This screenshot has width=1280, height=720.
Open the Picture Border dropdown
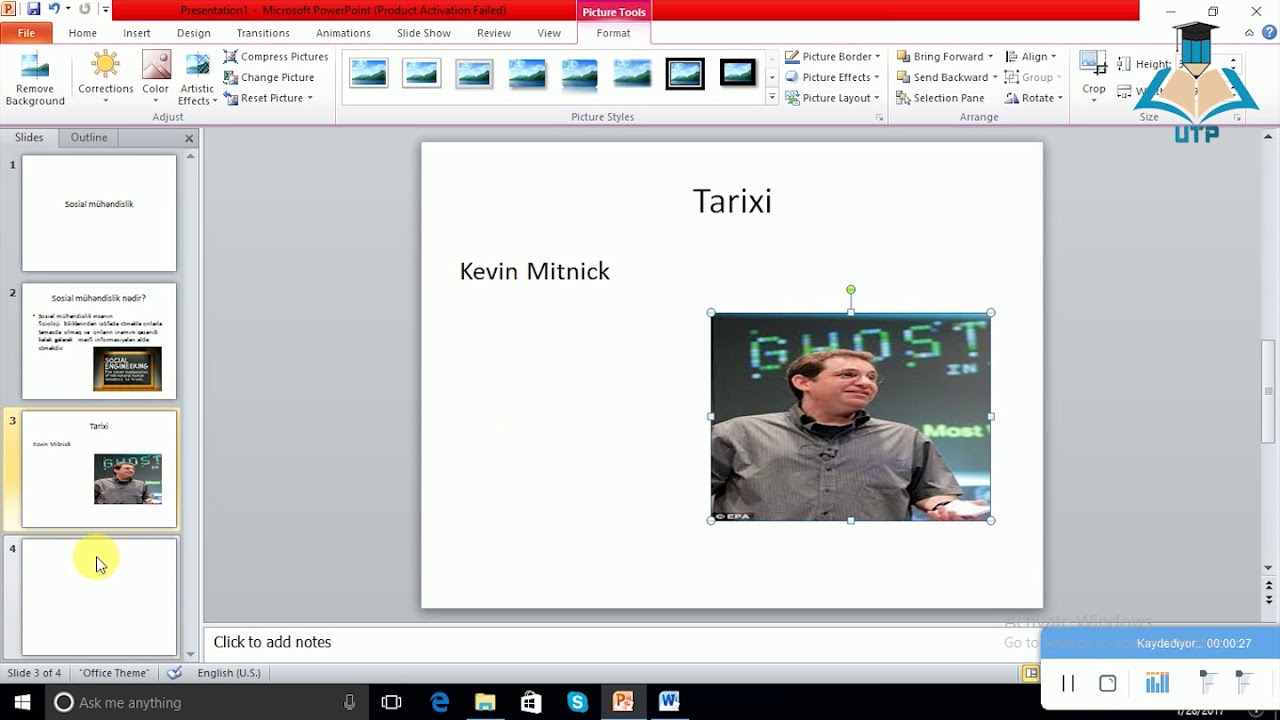click(x=833, y=57)
